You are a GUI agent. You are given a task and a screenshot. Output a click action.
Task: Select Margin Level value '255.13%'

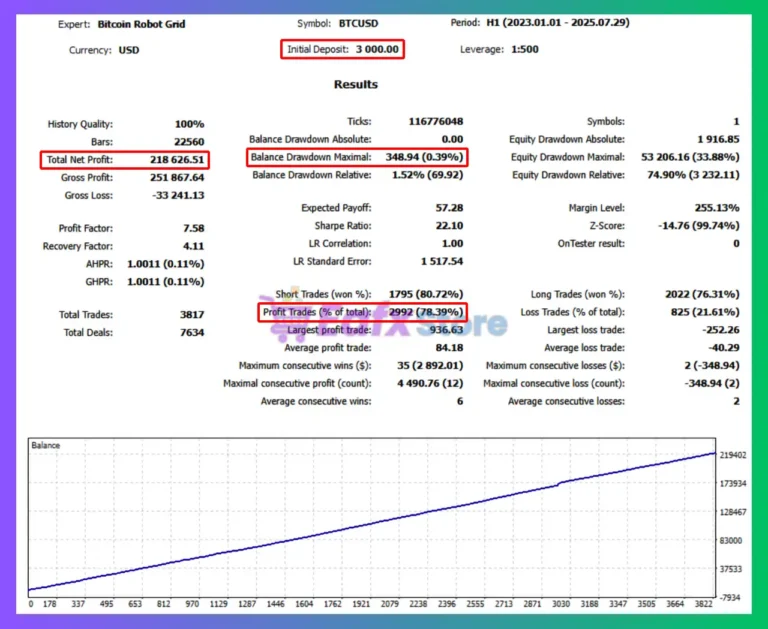click(x=717, y=208)
